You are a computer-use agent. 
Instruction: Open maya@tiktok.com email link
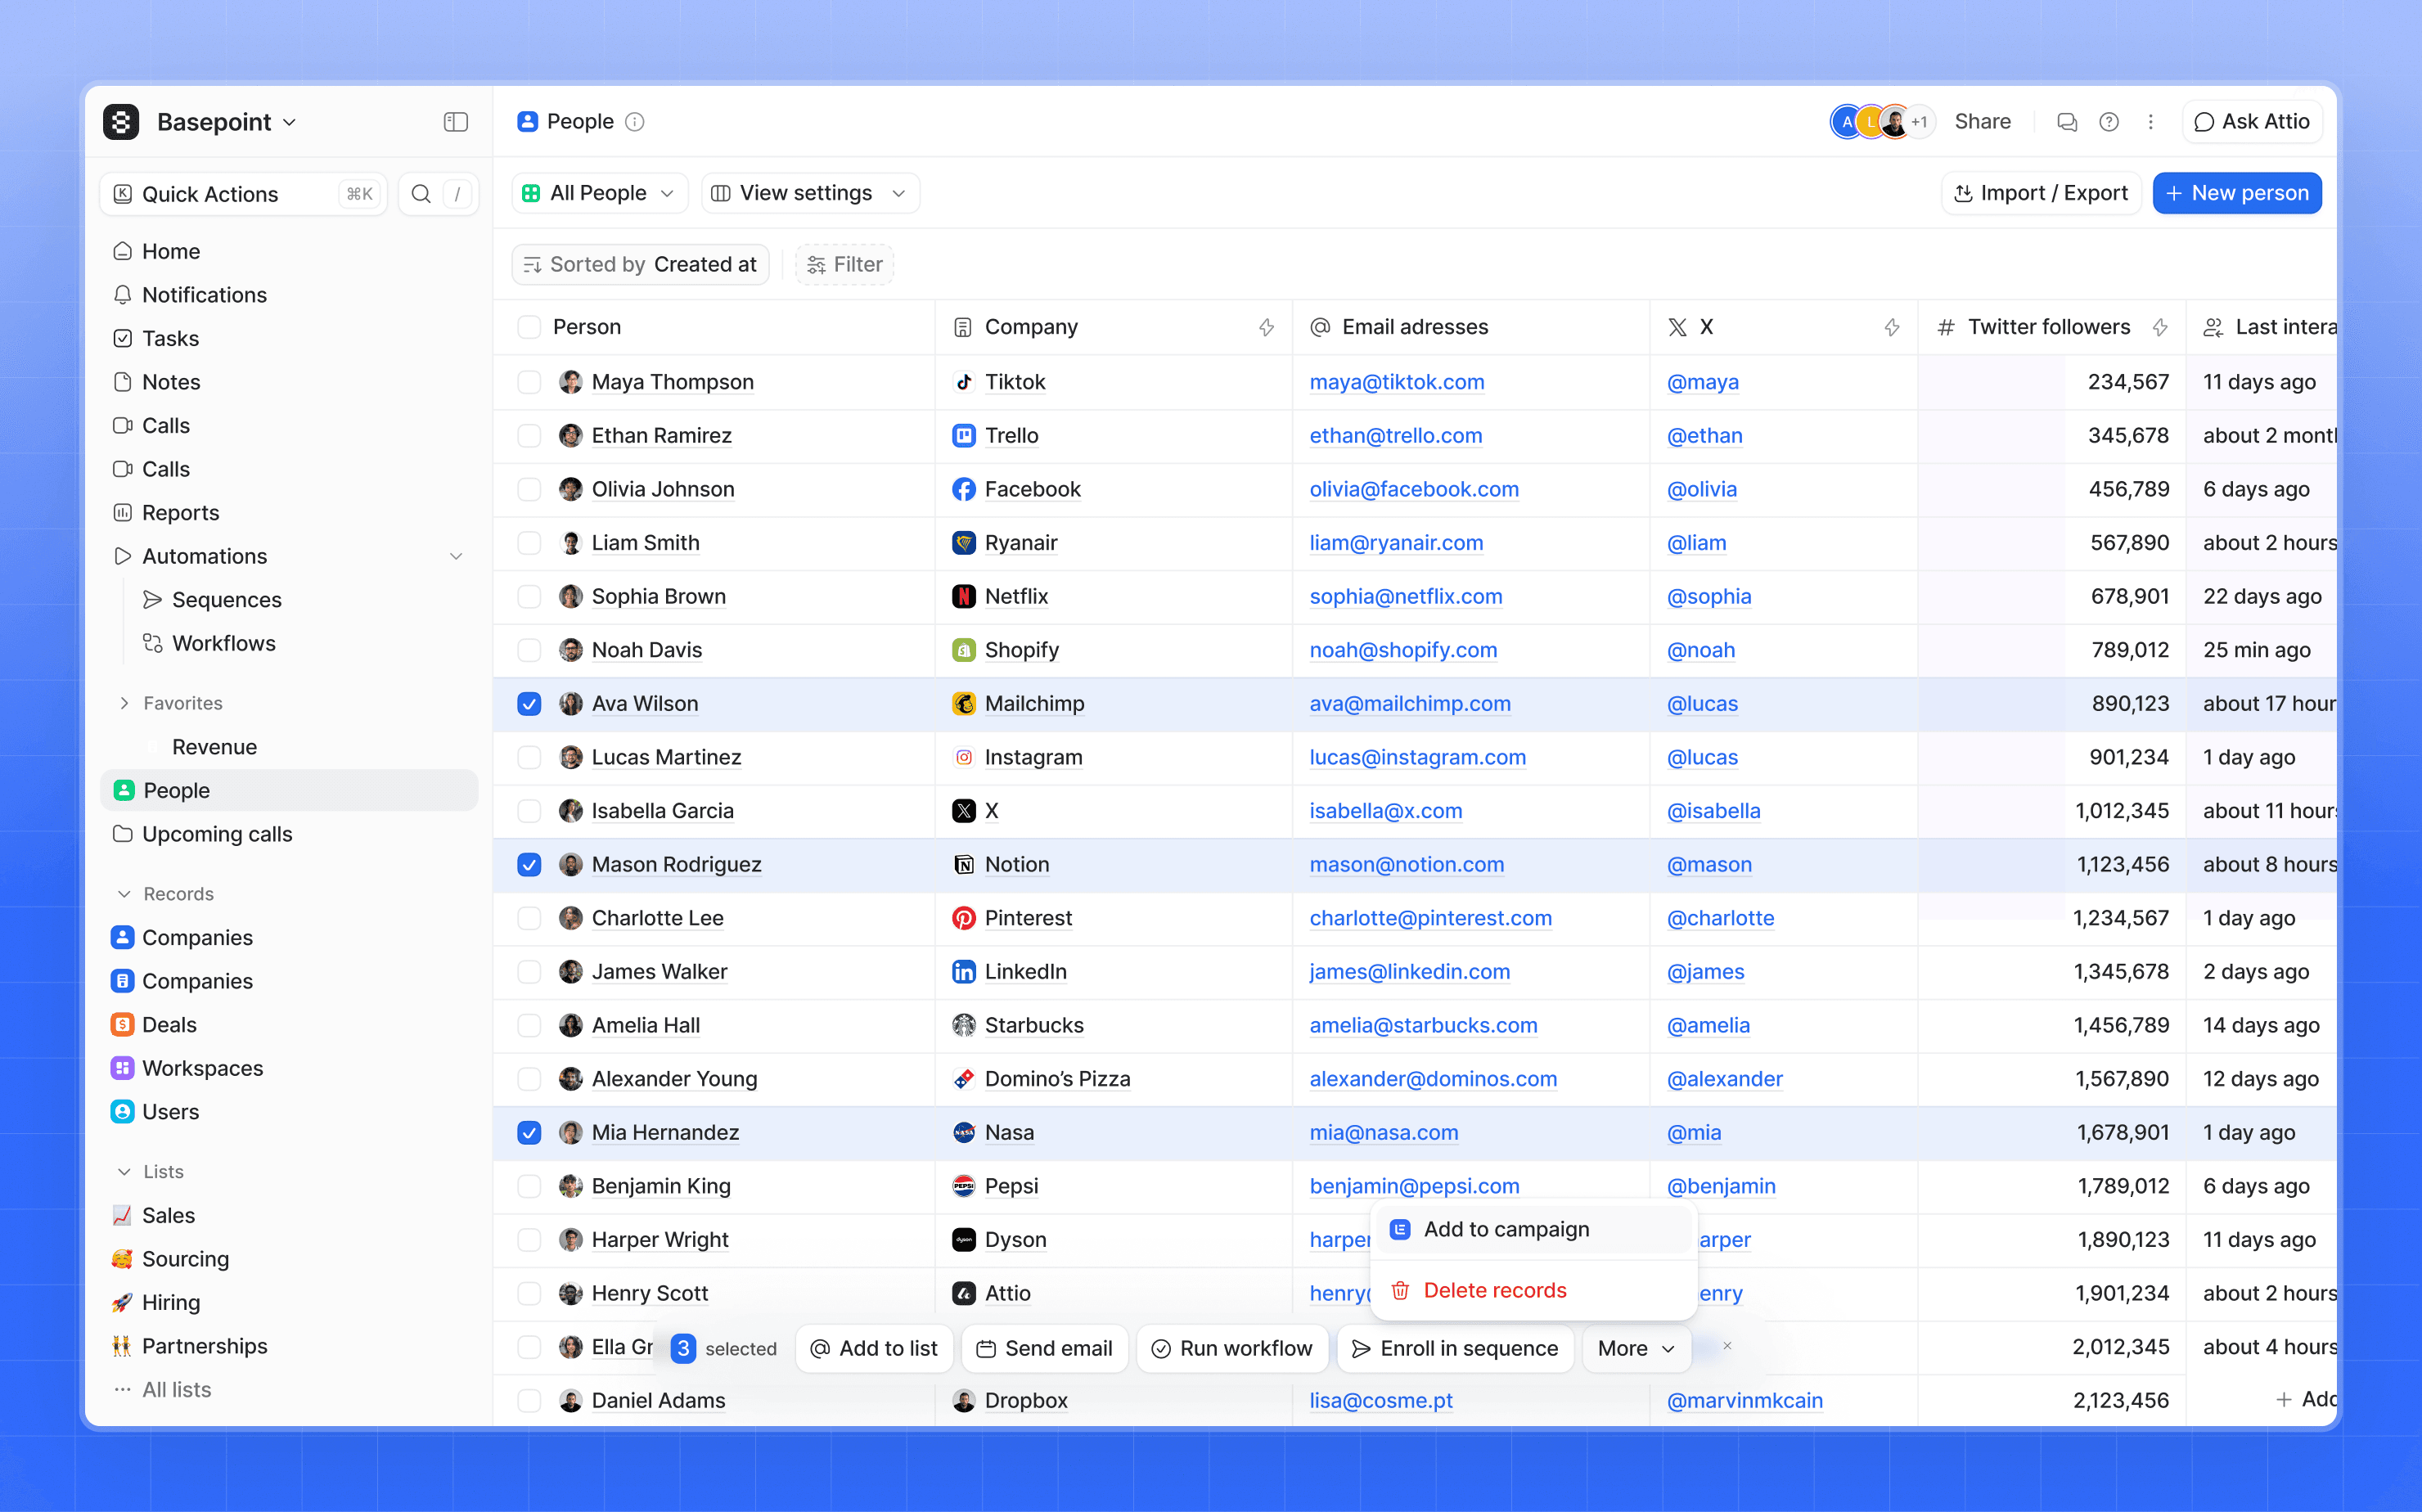1396,382
